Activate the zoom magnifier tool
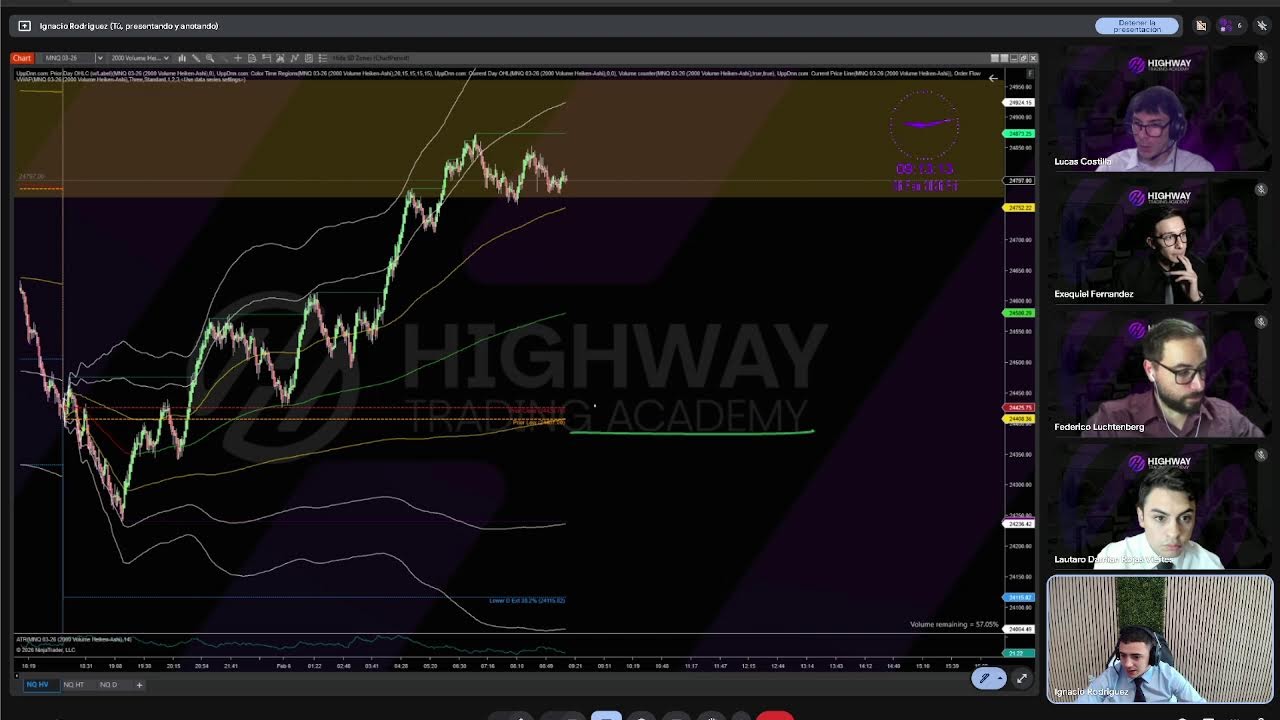This screenshot has width=1280, height=720. [x=210, y=58]
